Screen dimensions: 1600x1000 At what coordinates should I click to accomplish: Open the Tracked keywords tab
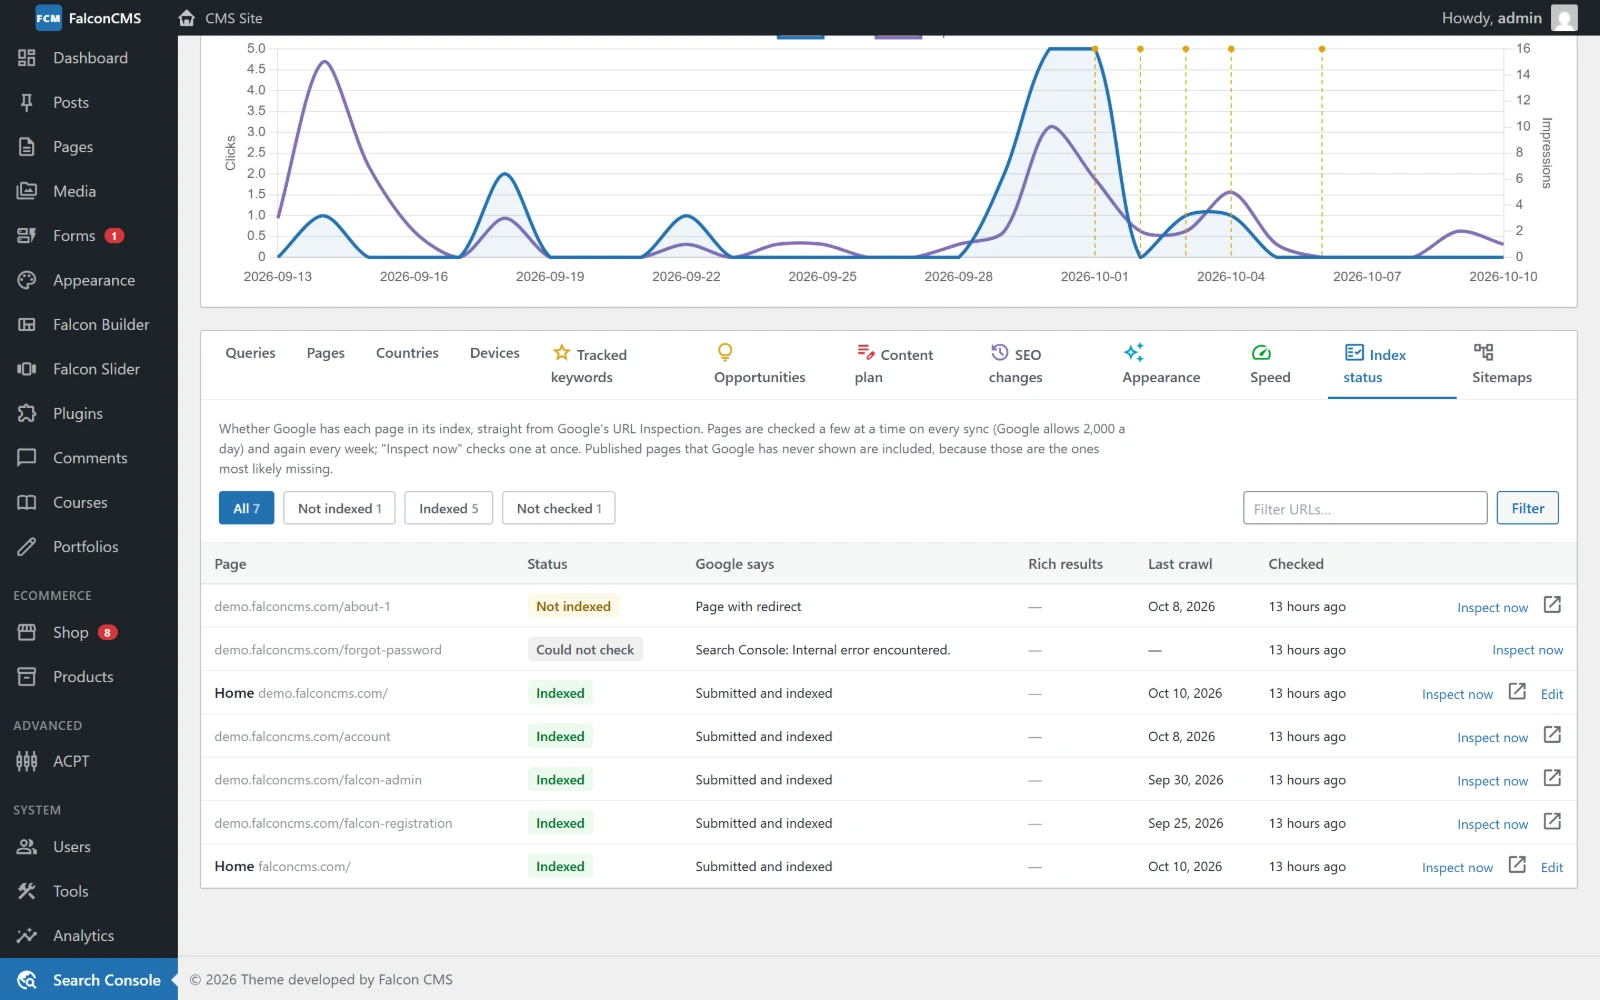589,365
